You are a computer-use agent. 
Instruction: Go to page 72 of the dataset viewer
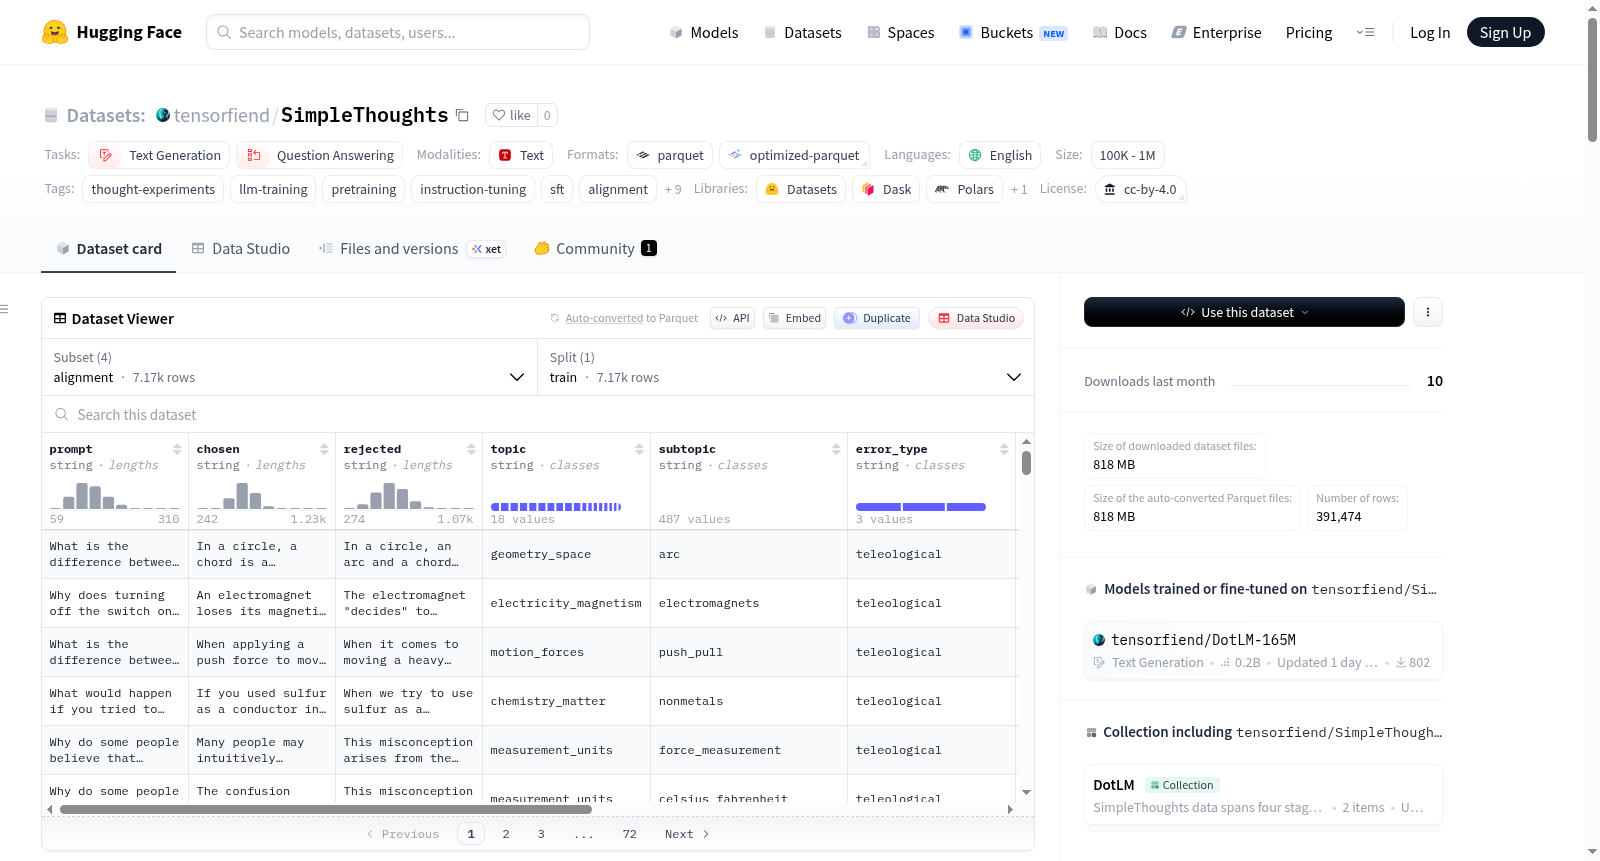click(629, 834)
